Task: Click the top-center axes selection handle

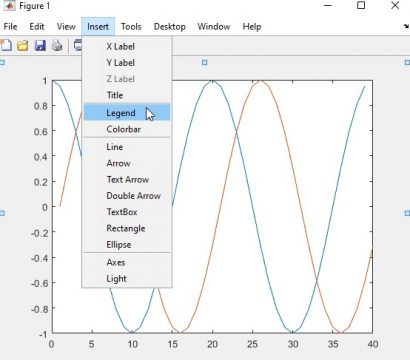Action: tap(205, 62)
